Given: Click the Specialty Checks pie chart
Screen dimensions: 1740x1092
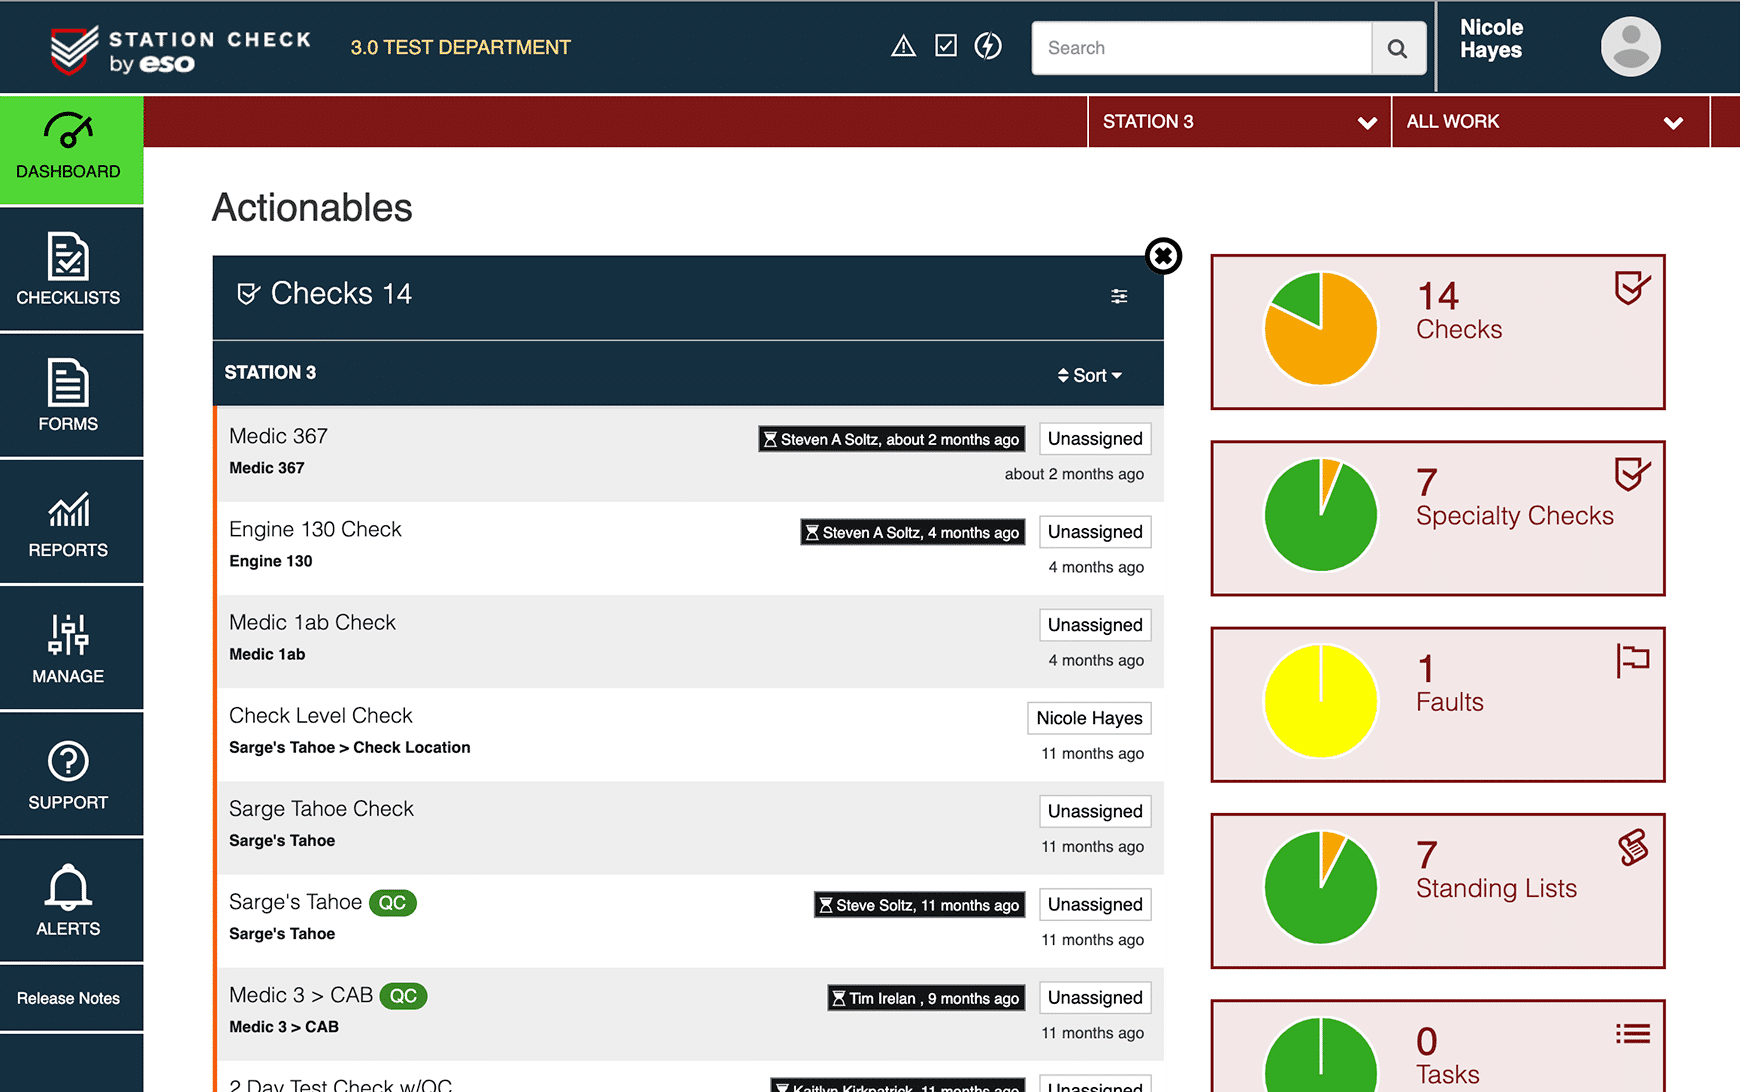Looking at the screenshot, I should pos(1320,515).
